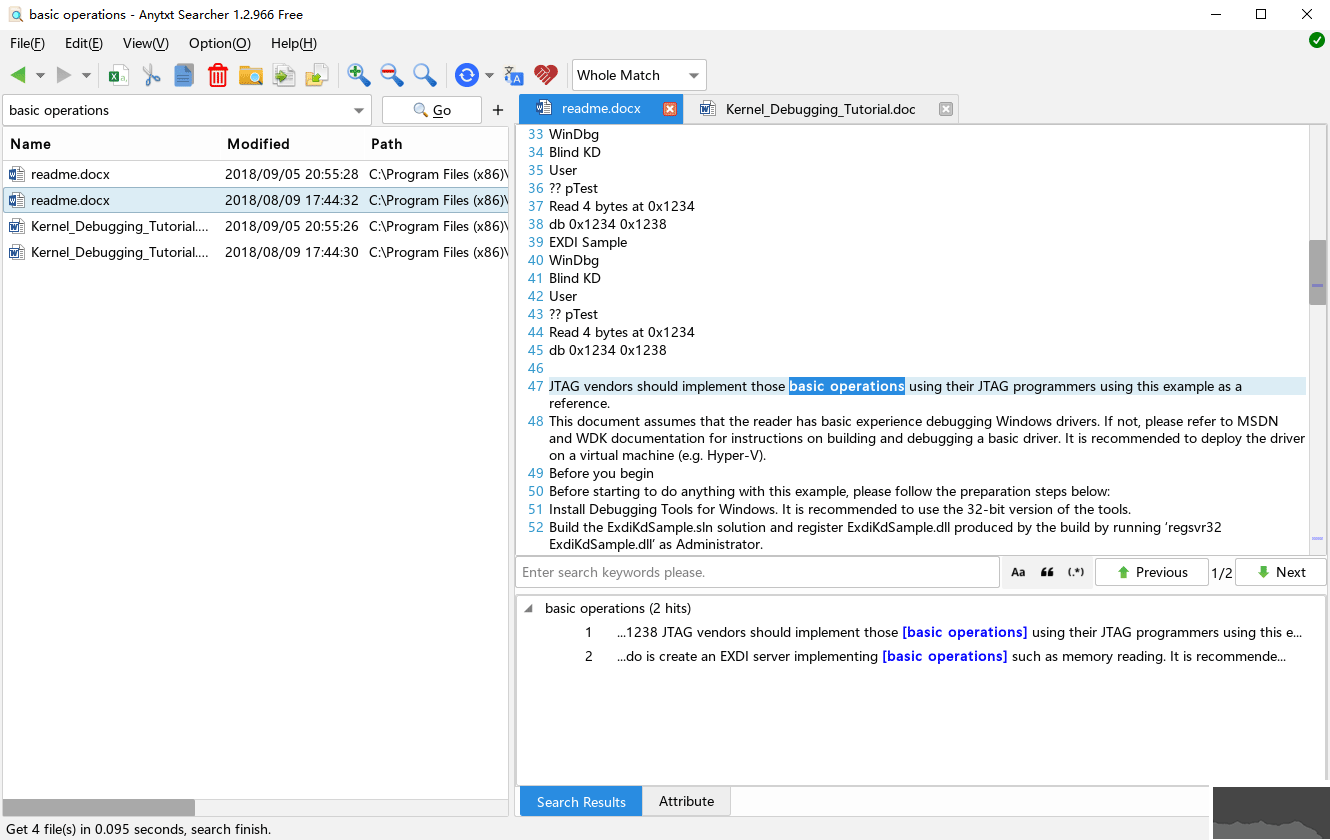Select the scissors cut icon
Viewport: 1330px width, 840px height.
pyautogui.click(x=151, y=75)
